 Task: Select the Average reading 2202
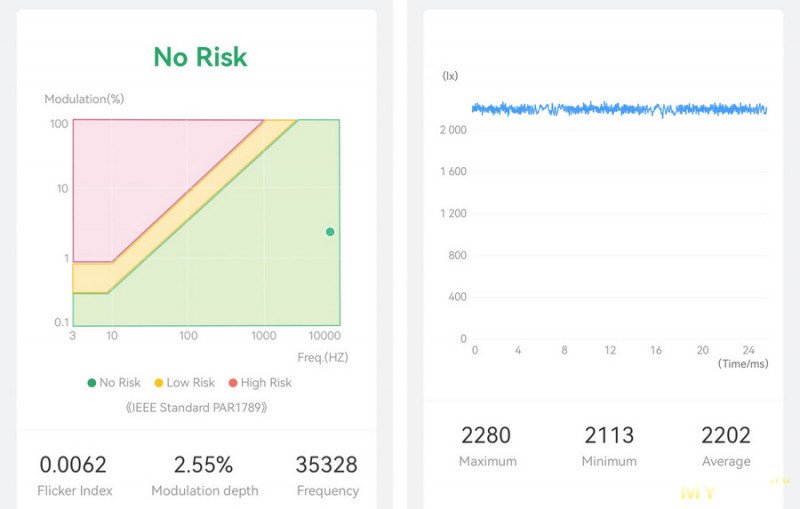(726, 435)
